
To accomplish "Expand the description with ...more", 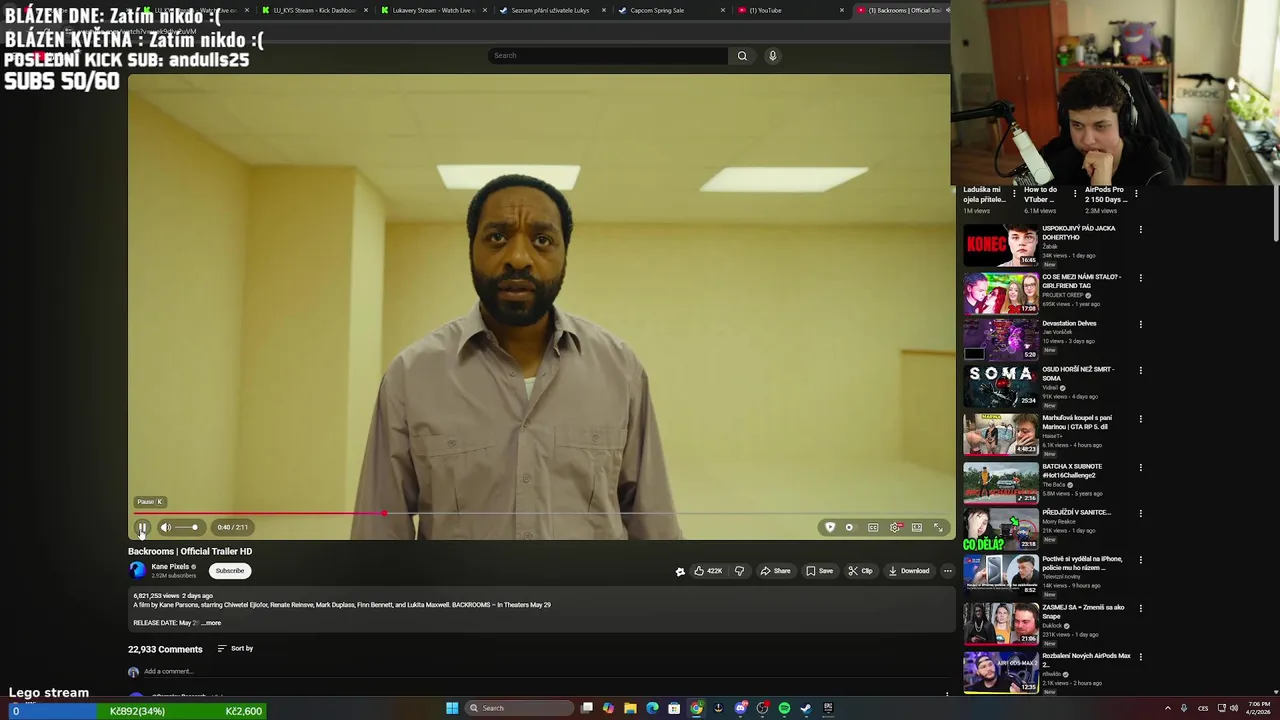I will 211,623.
